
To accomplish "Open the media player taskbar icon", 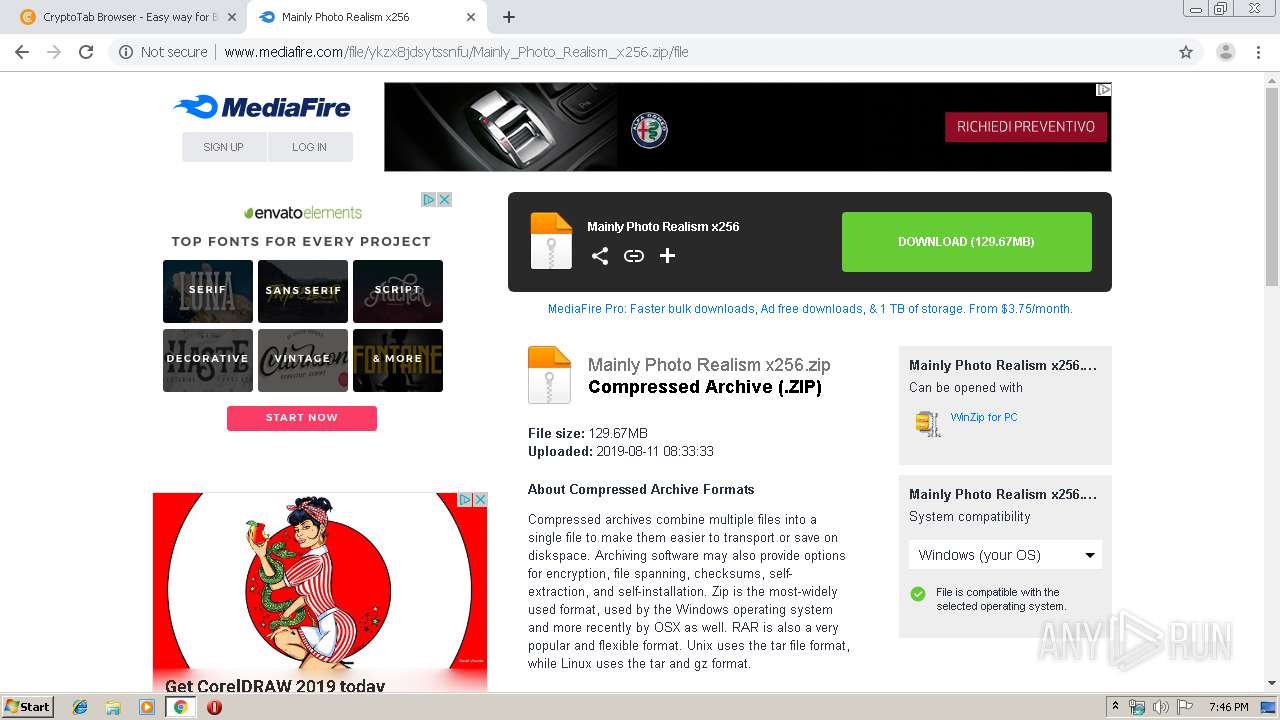I will pos(147,707).
